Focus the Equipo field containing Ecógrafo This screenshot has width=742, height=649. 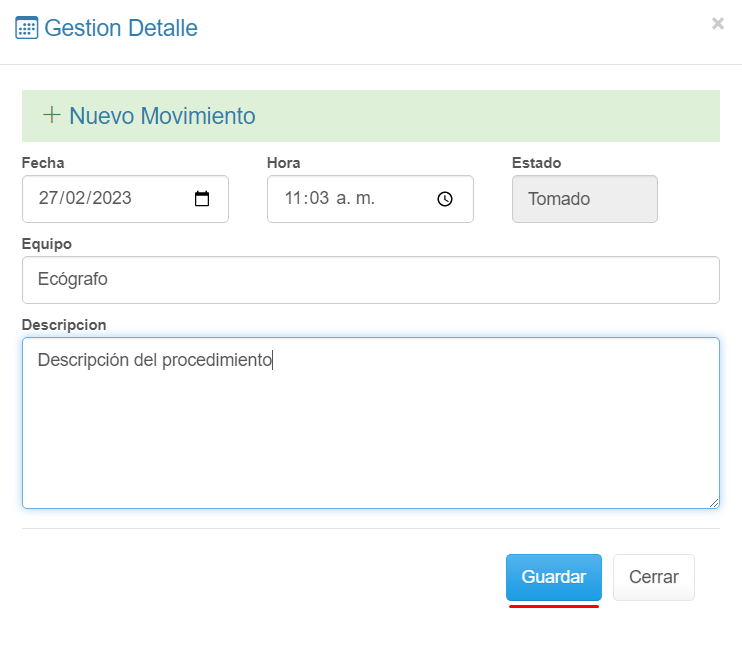point(370,280)
